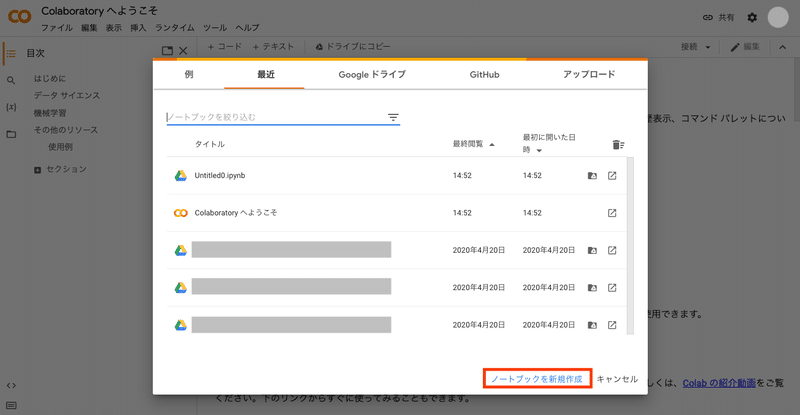The image size is (800, 415).
Task: Open the ヘルプ menu
Action: click(x=247, y=28)
